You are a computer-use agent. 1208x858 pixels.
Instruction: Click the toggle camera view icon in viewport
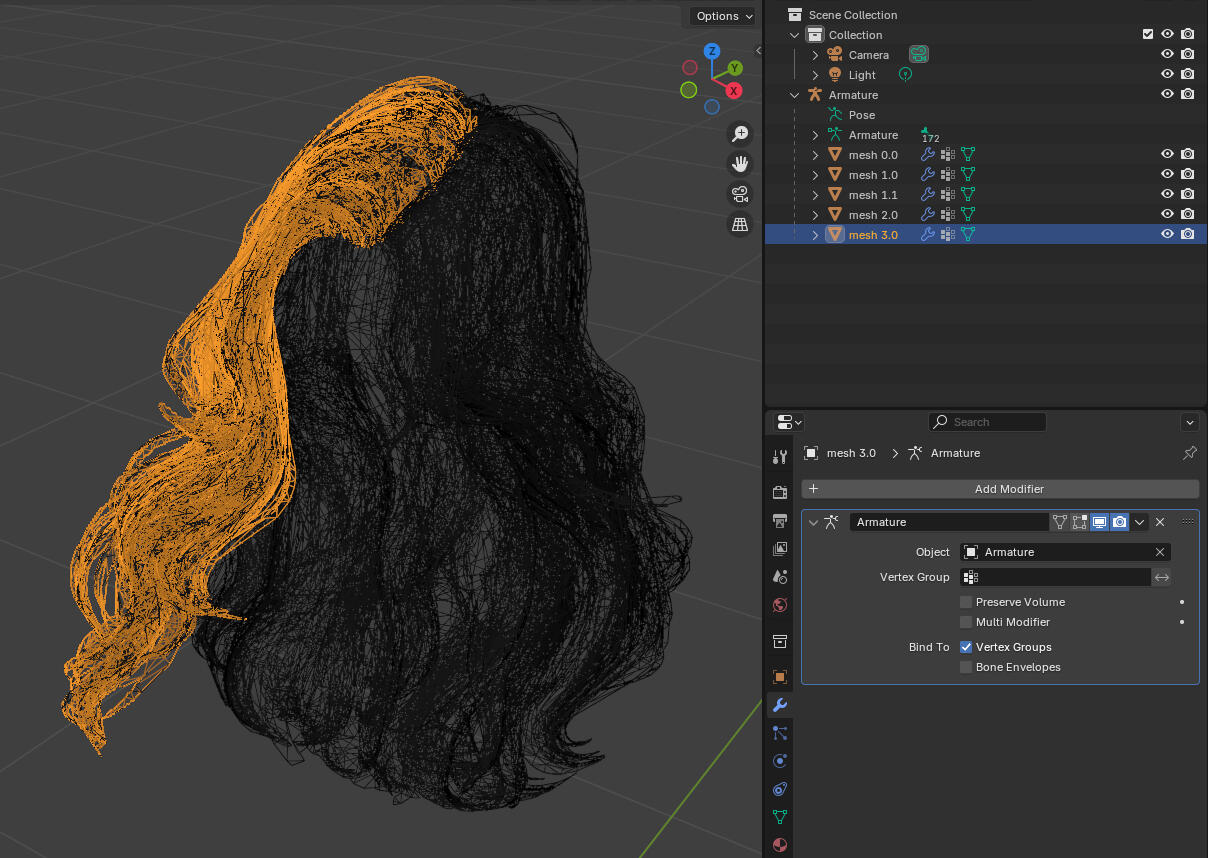click(739, 194)
